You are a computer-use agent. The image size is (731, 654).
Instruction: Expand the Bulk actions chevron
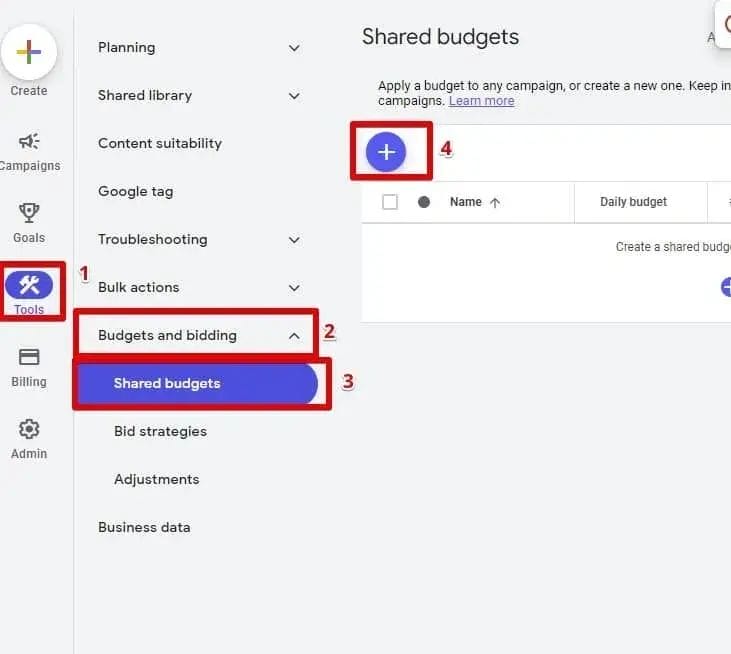click(294, 288)
